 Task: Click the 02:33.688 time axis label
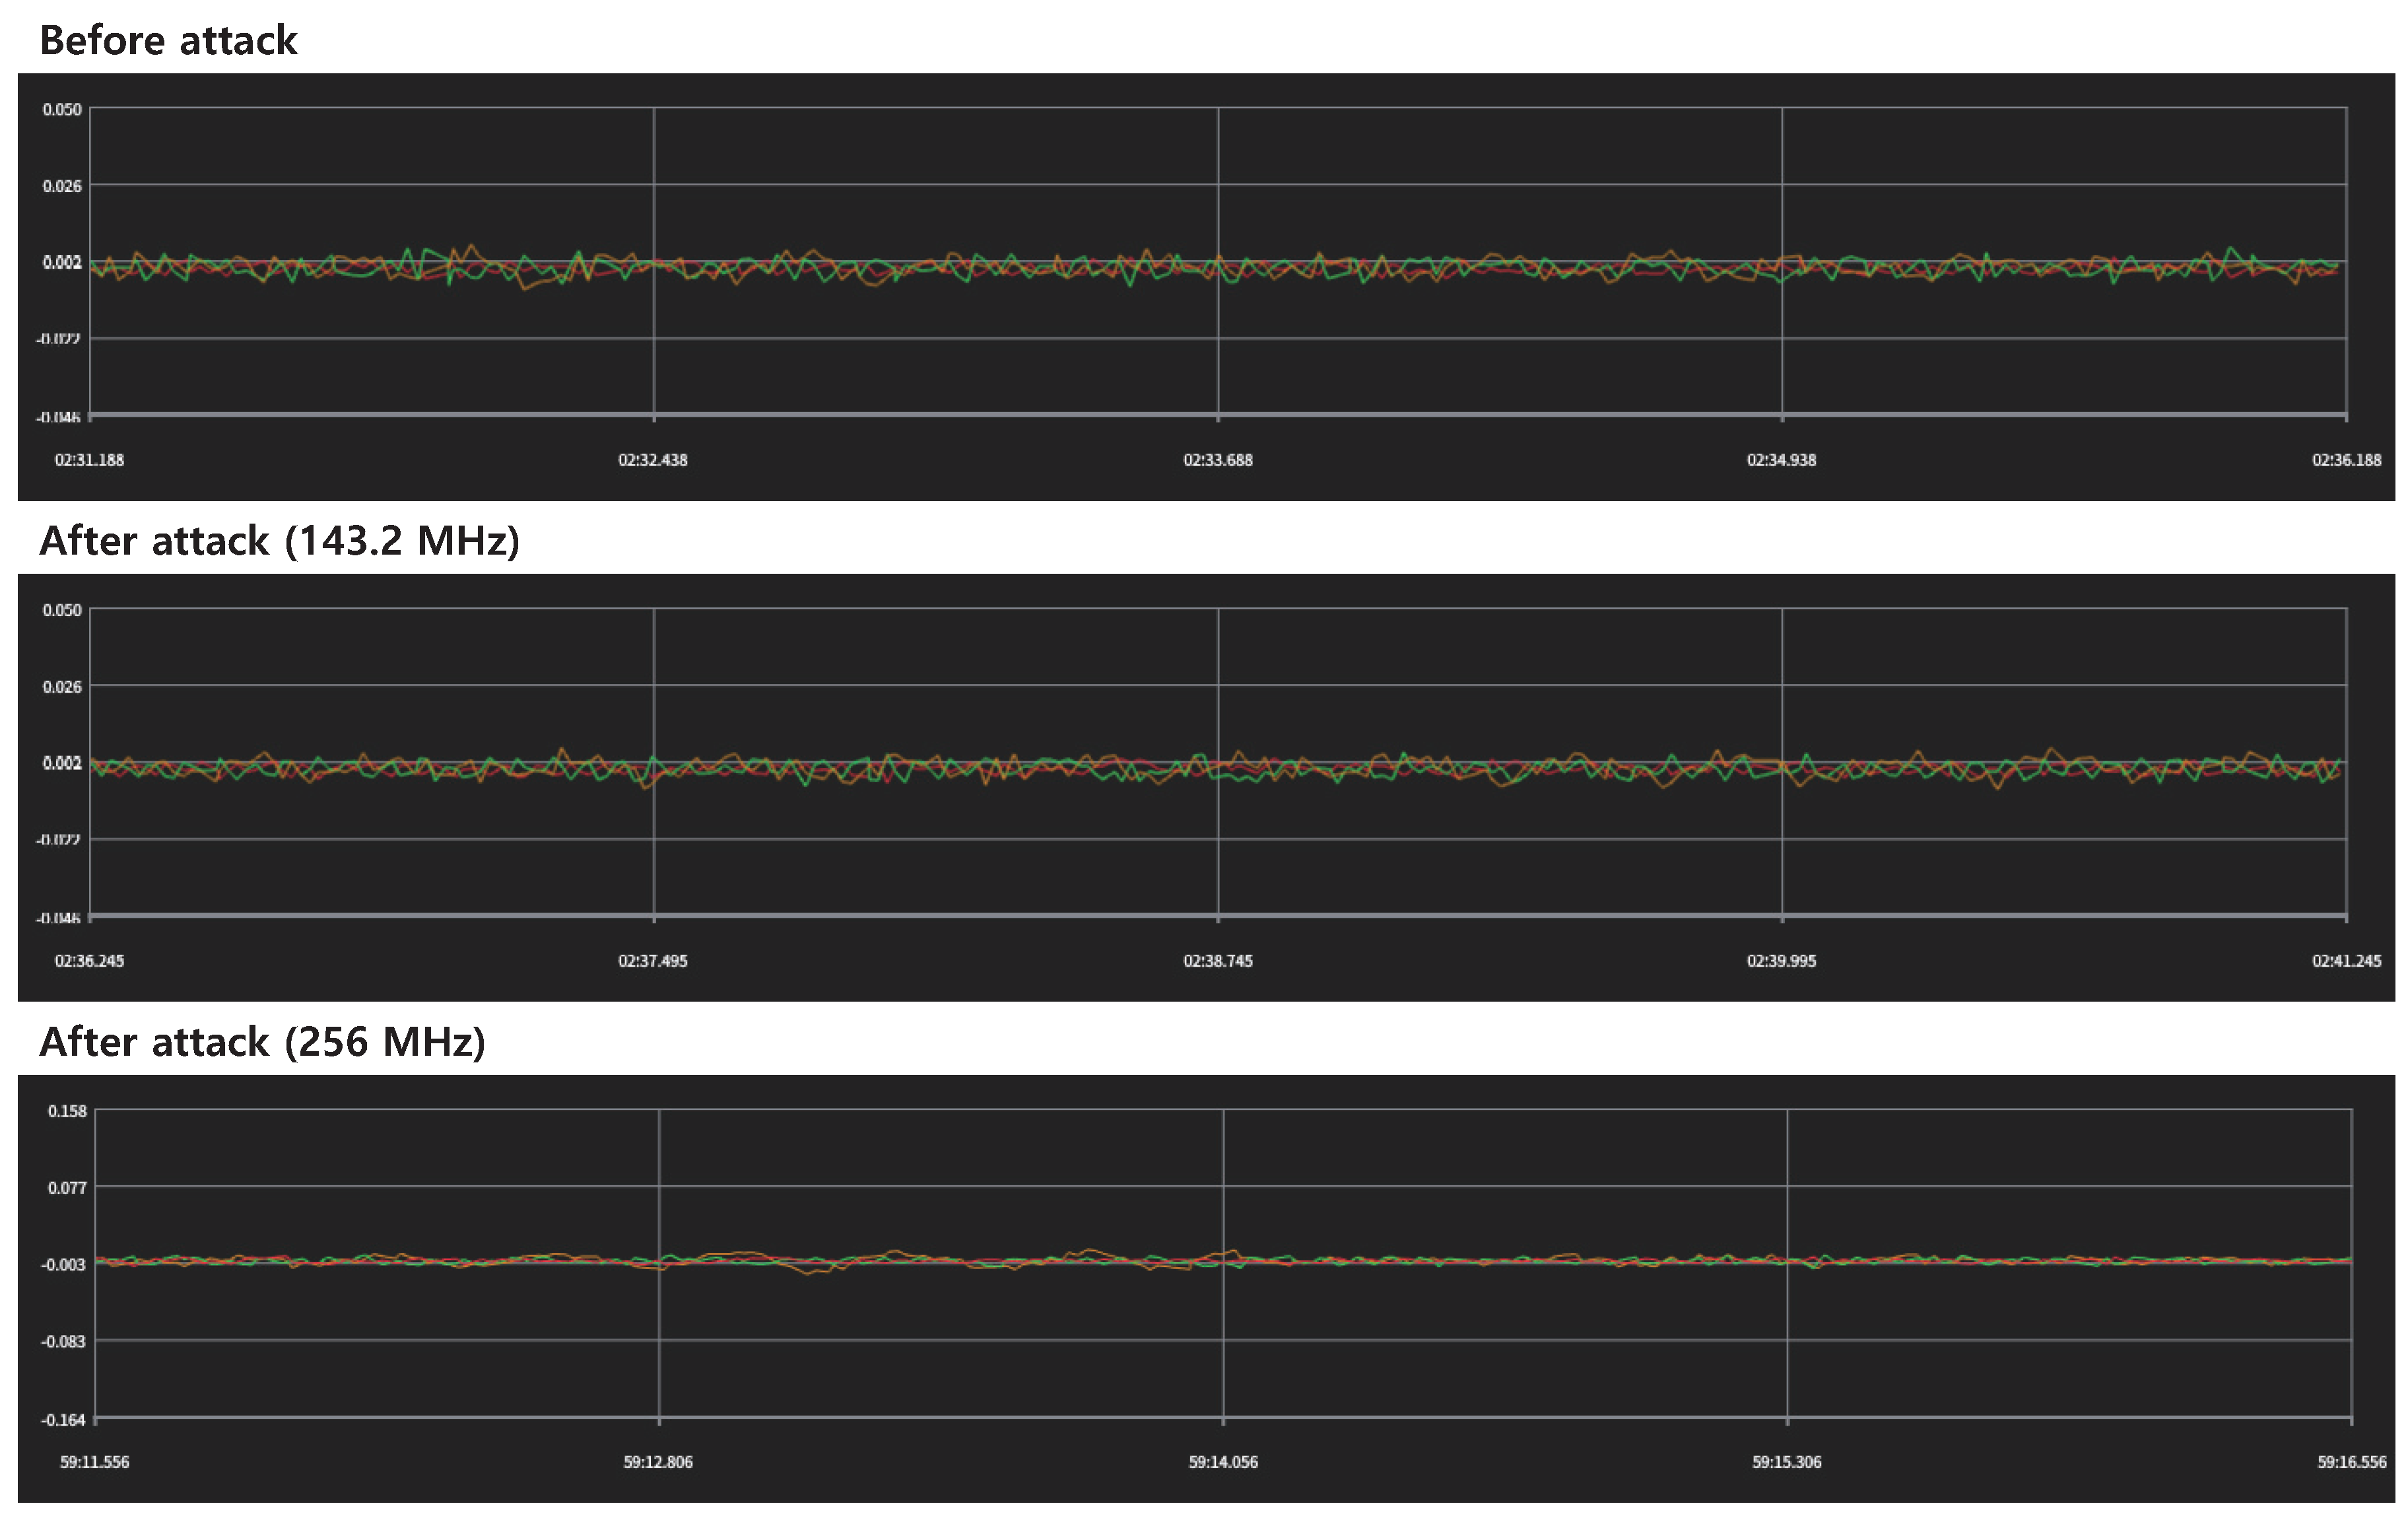(x=1217, y=460)
